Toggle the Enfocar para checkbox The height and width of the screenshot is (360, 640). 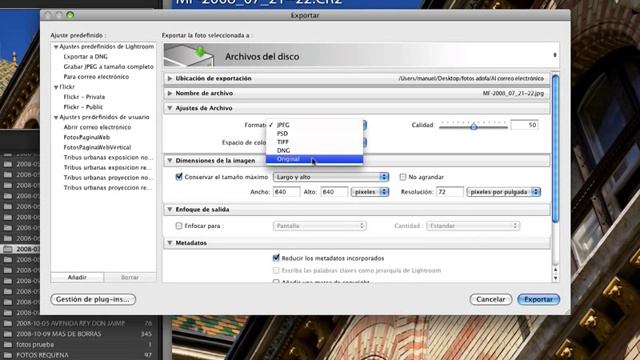179,226
